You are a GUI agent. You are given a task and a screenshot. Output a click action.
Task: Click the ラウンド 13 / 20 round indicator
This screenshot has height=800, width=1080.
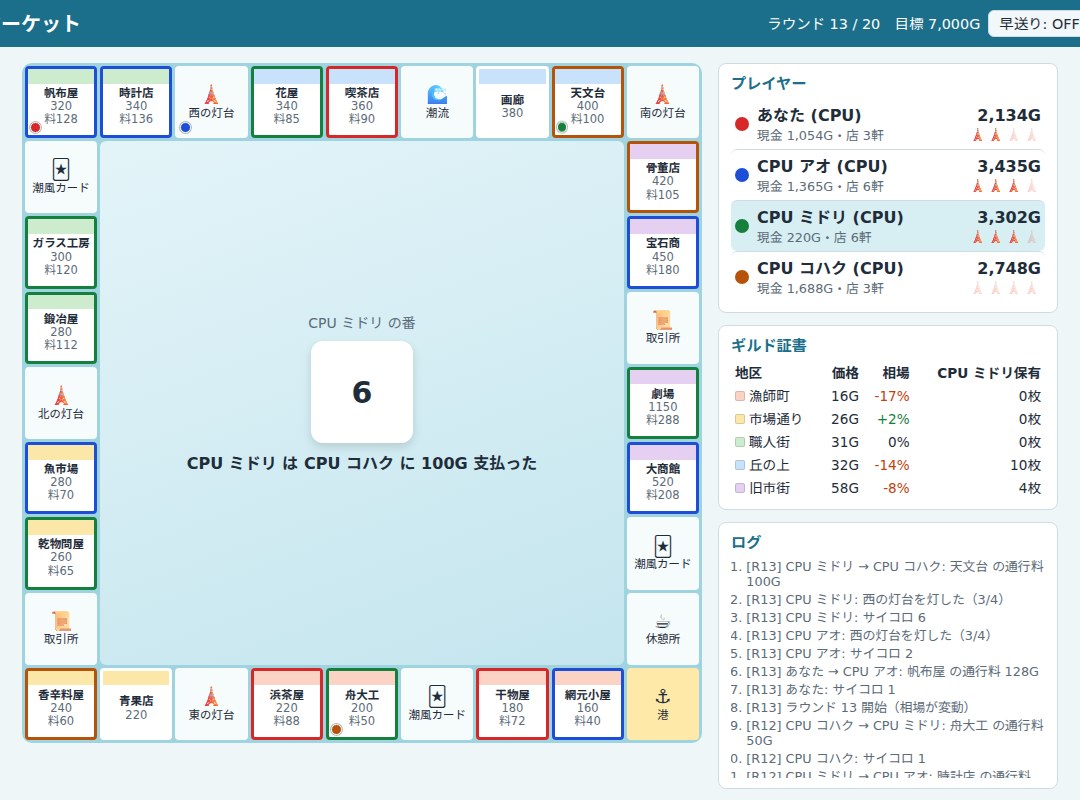[824, 24]
